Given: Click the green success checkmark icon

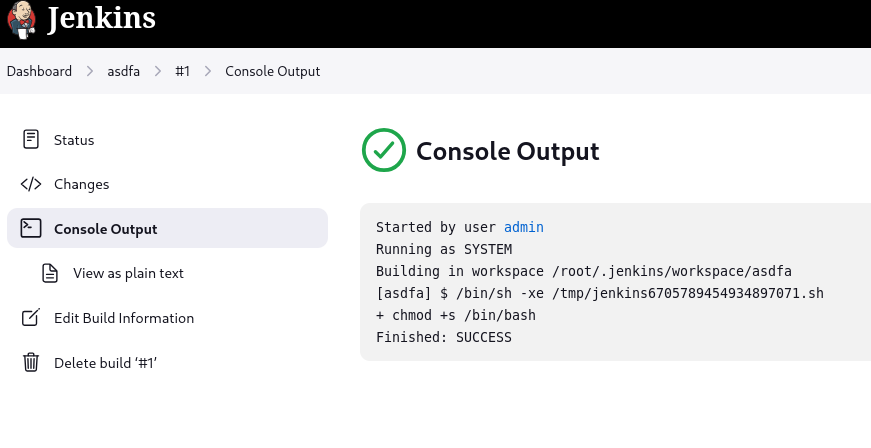Looking at the screenshot, I should pos(384,150).
